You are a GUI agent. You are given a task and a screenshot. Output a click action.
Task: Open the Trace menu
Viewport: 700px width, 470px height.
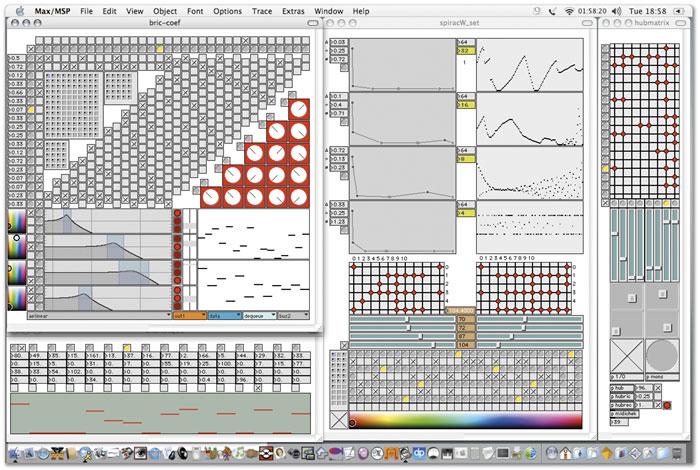262,11
